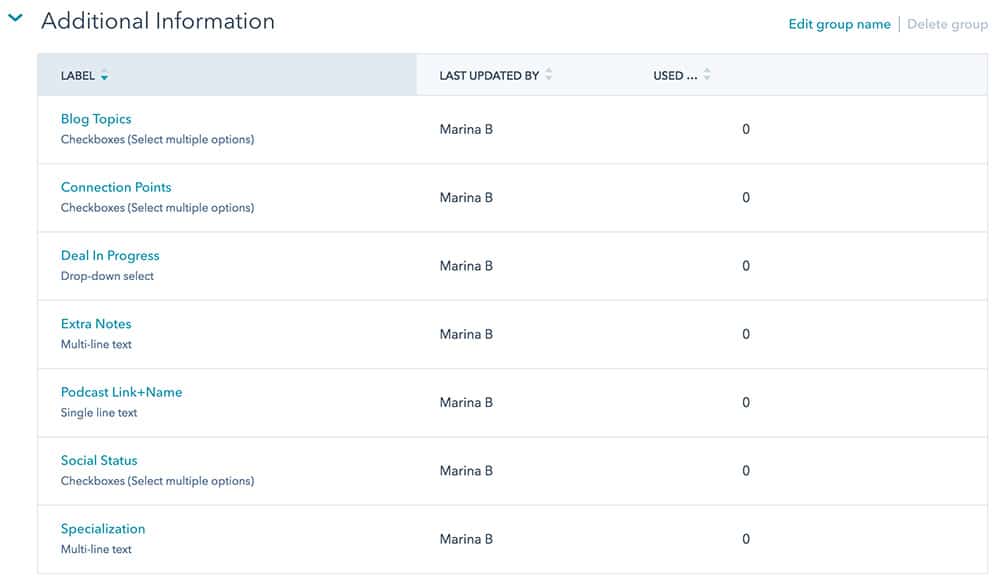Viewport: 1000px width, 583px height.
Task: Click Delete group
Action: click(948, 24)
